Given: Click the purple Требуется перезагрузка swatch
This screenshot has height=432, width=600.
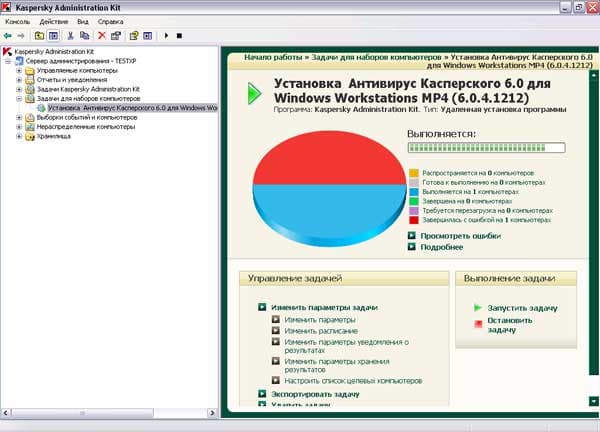Looking at the screenshot, I should [x=414, y=210].
